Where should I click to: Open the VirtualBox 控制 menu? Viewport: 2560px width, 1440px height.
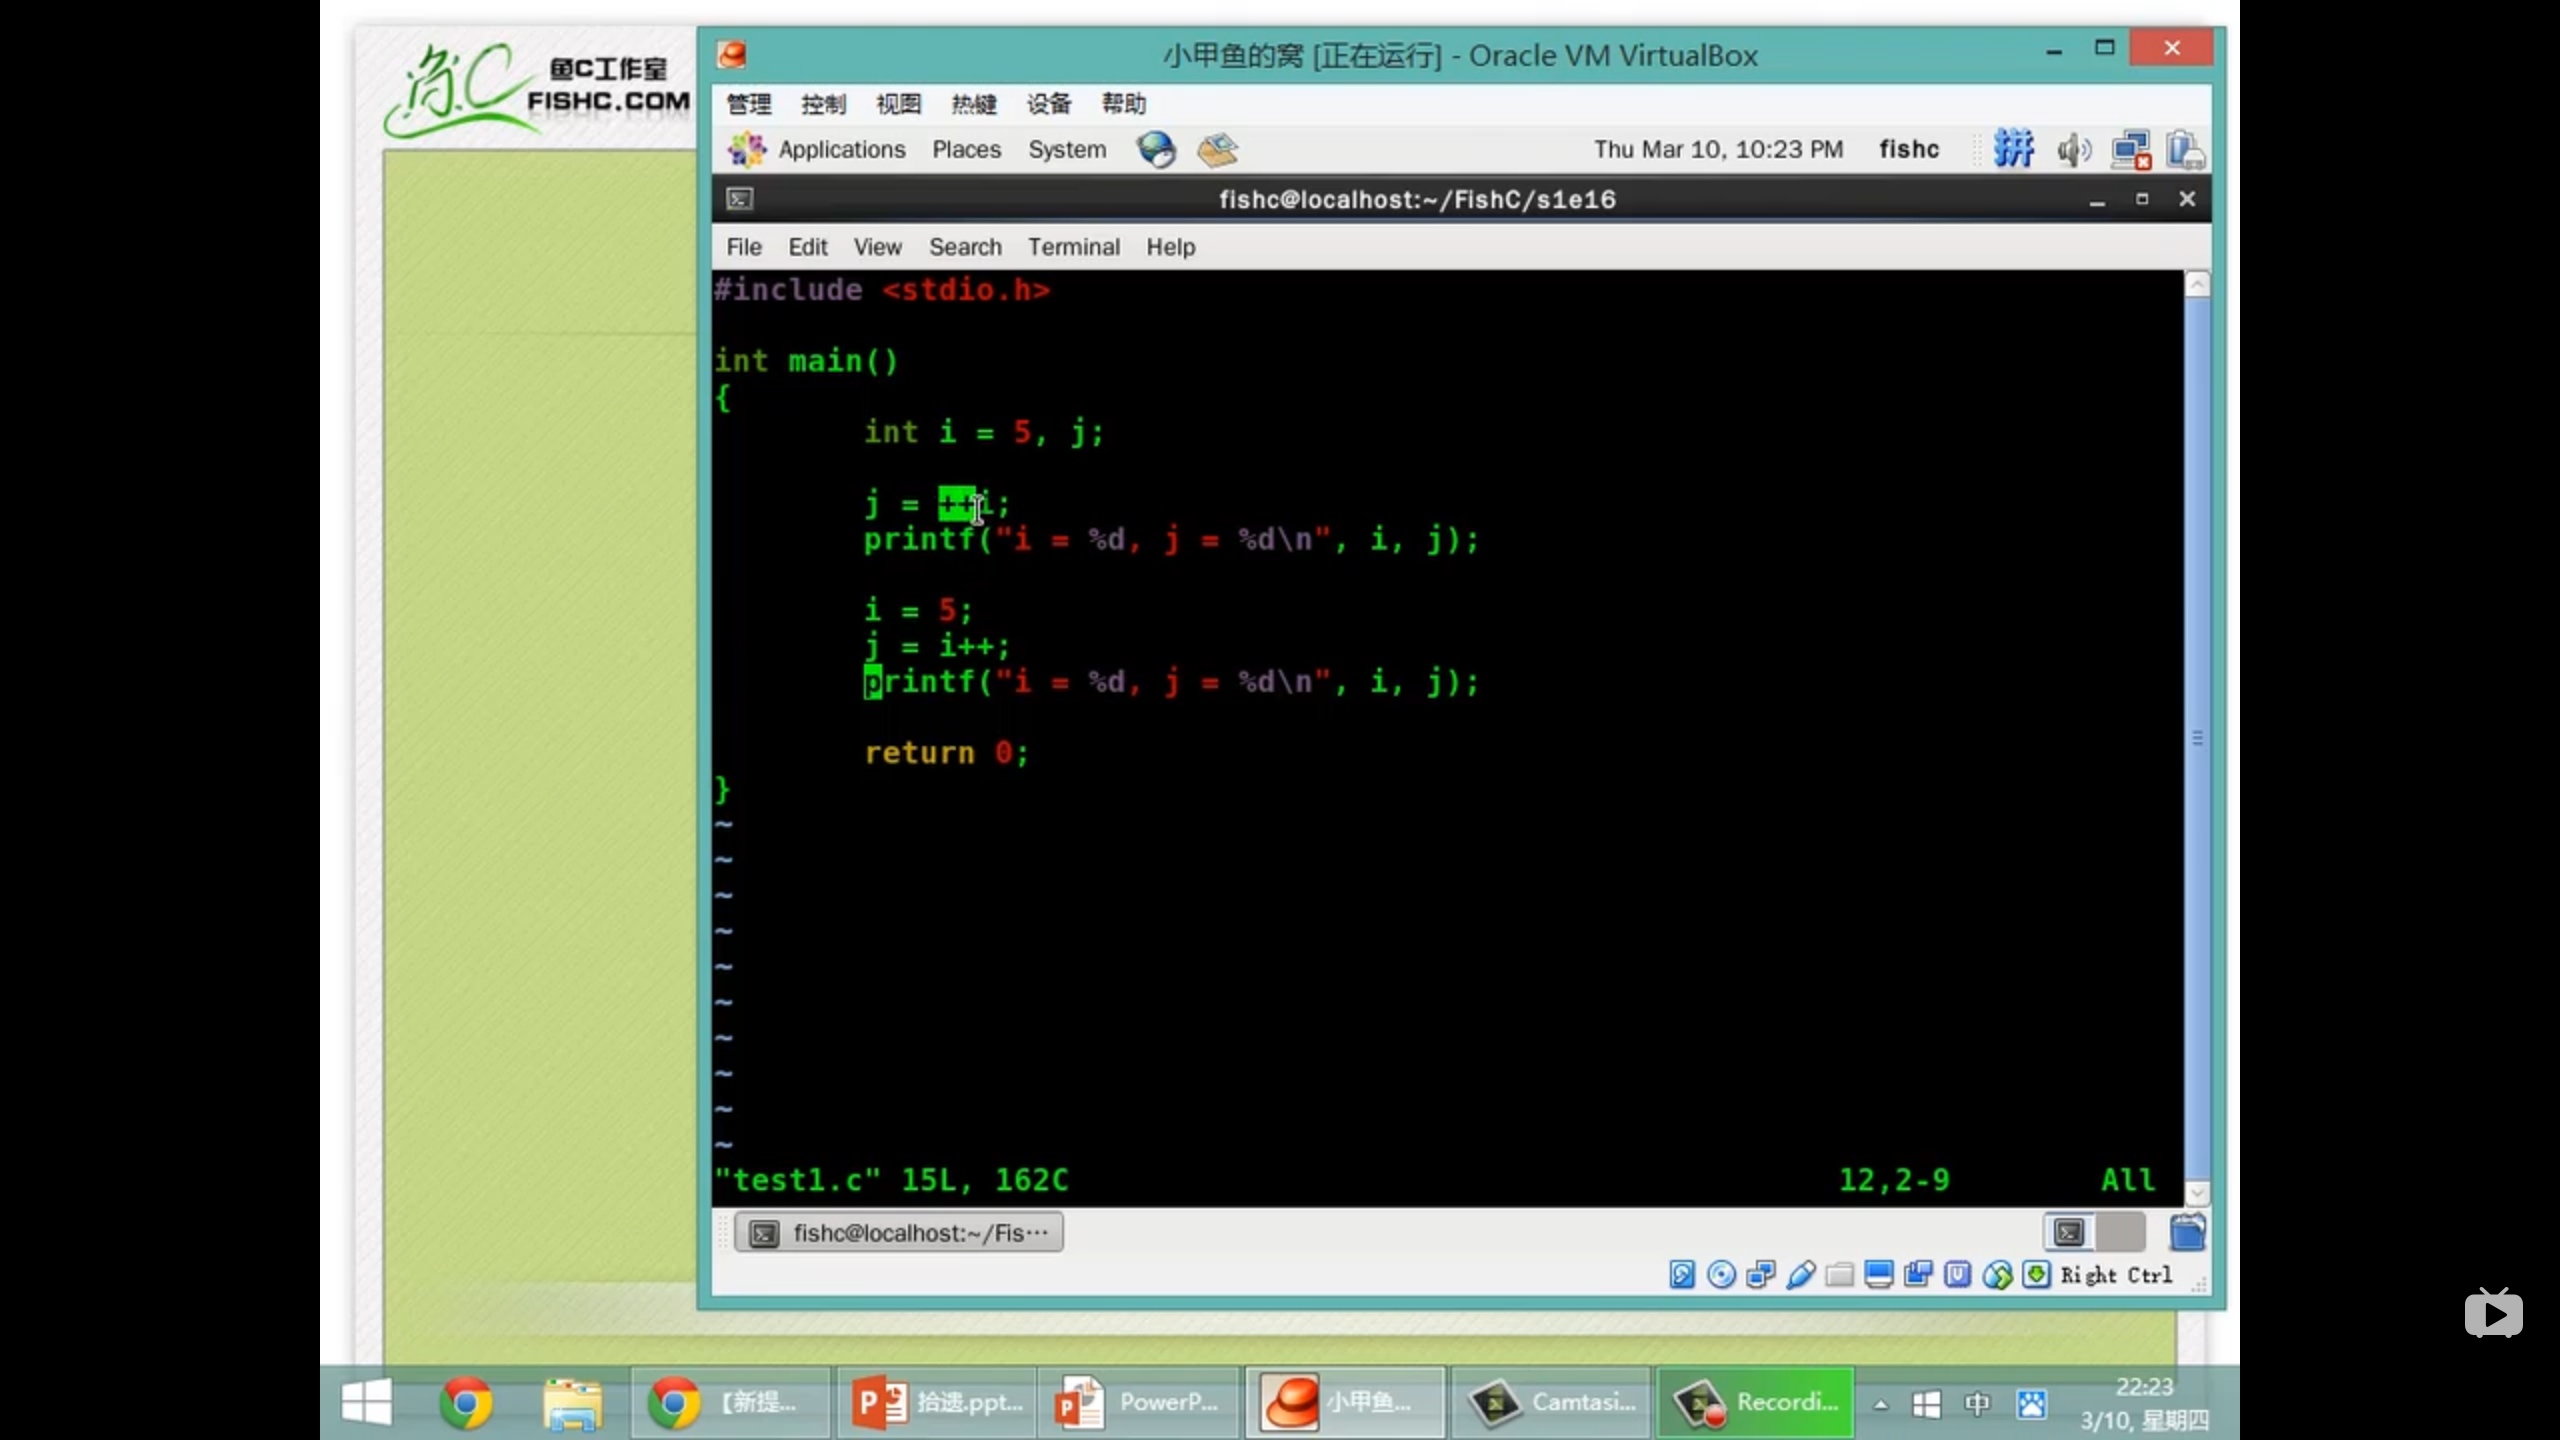(x=823, y=104)
